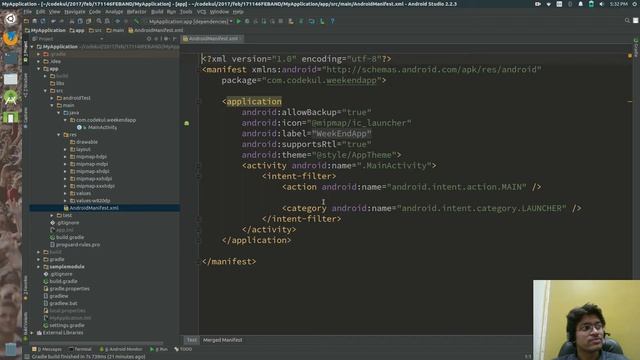Click the Help question mark toolbar icon

(332, 21)
